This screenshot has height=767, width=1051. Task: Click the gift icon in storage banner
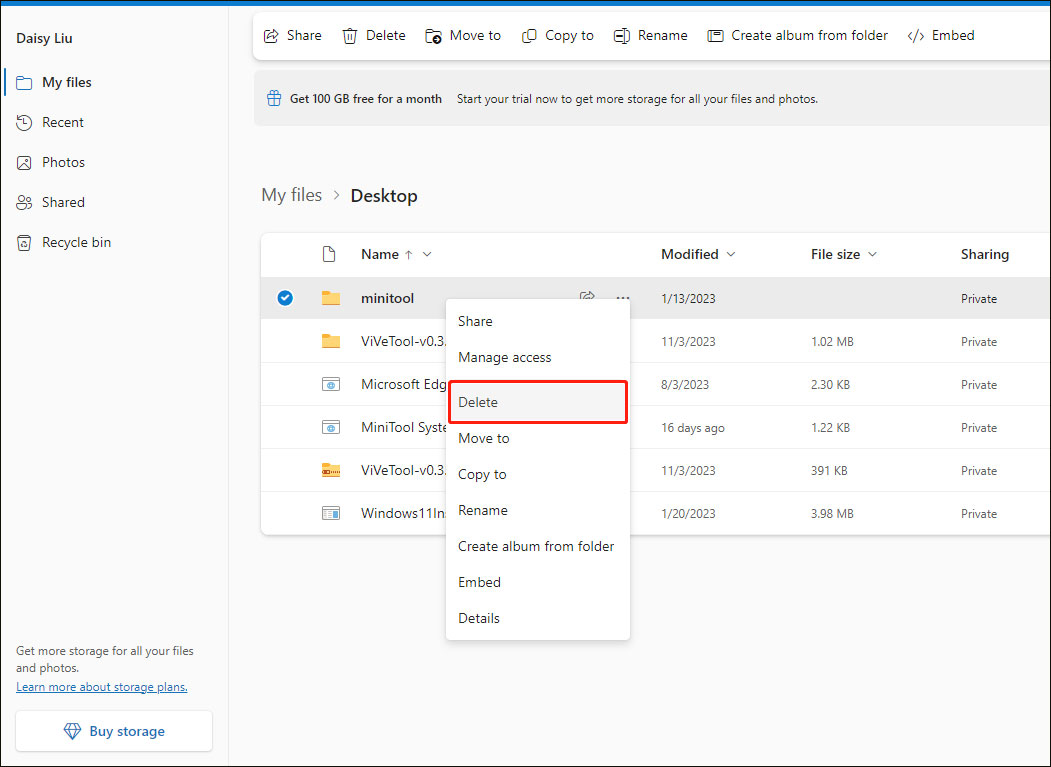[x=274, y=99]
